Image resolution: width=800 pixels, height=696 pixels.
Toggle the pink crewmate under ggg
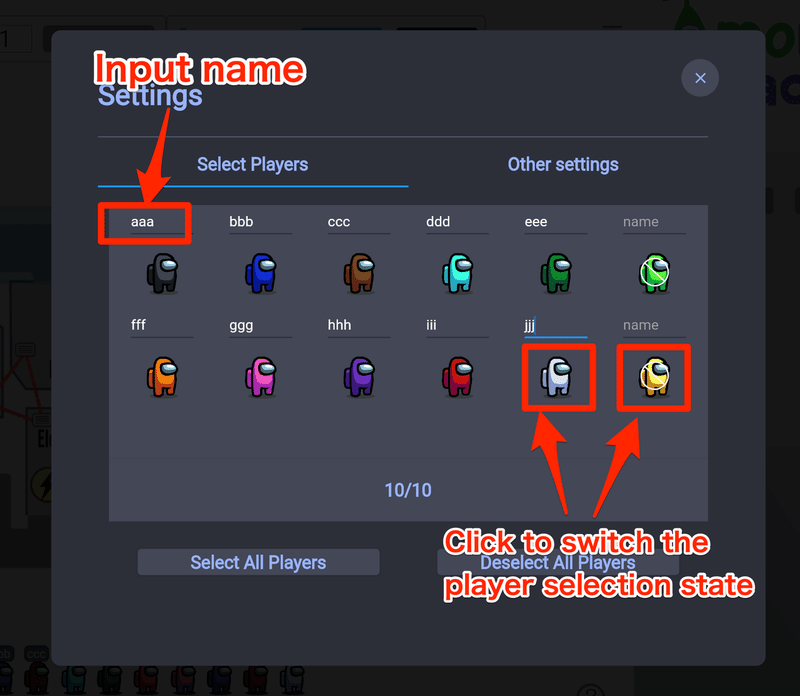tap(261, 377)
